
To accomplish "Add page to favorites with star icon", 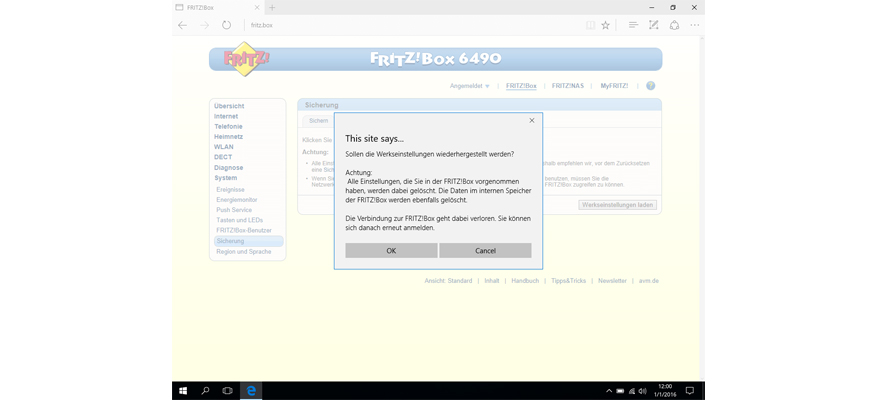I will click(x=605, y=25).
